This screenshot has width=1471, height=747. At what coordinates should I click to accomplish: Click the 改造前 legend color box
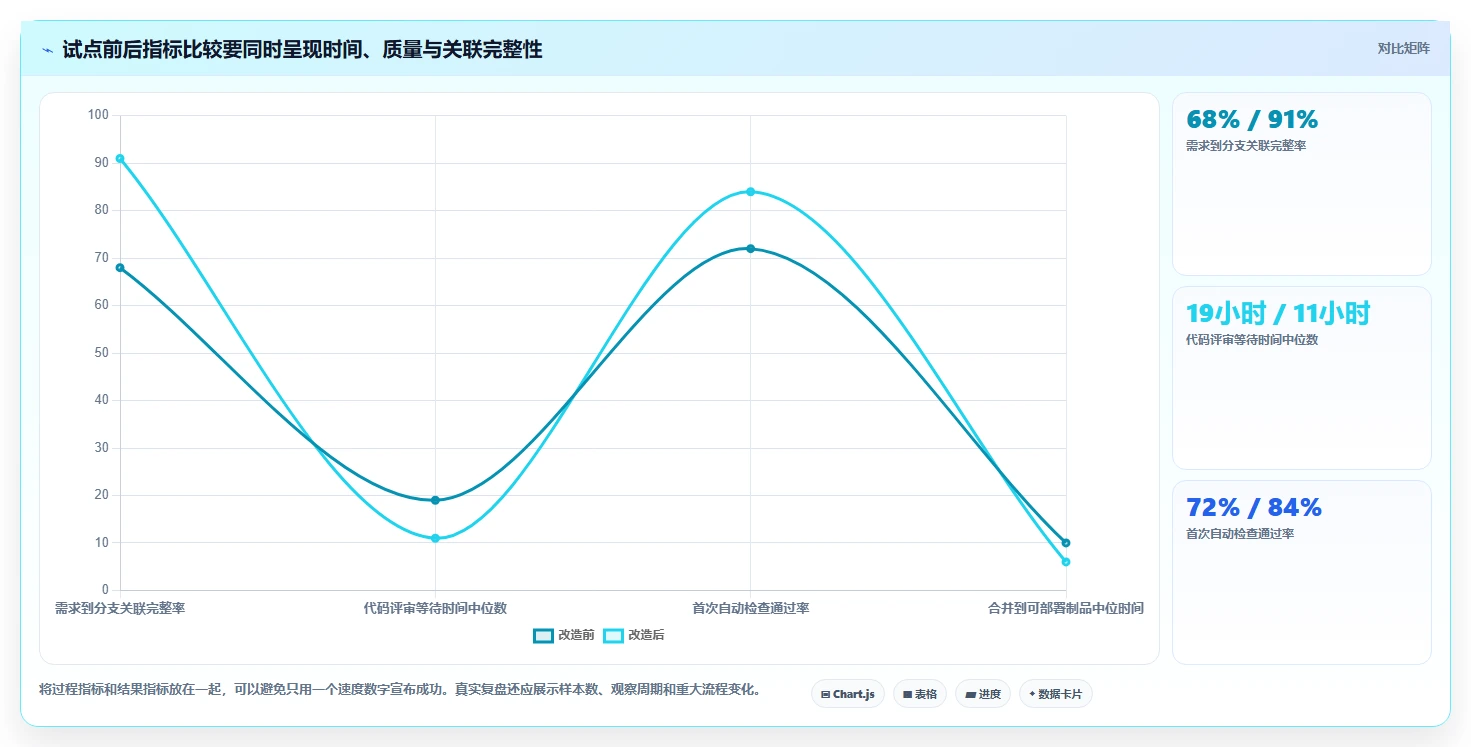tap(543, 635)
